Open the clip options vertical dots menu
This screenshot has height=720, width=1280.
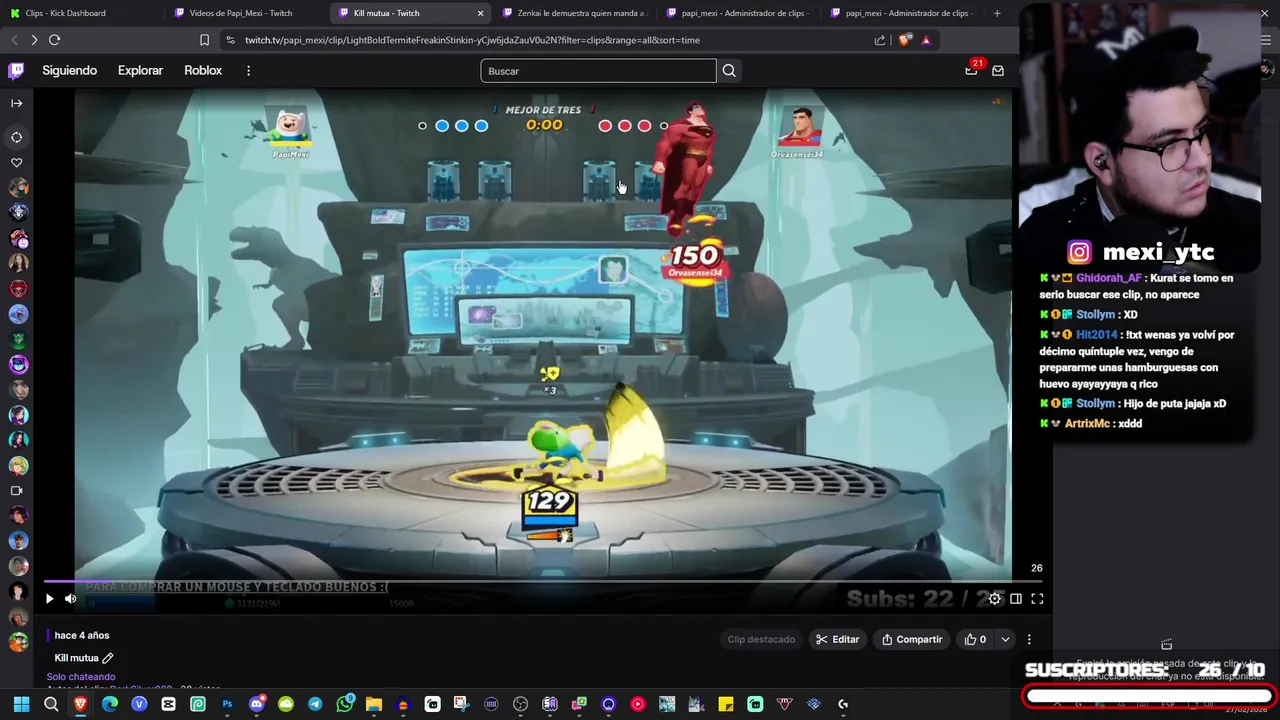pyautogui.click(x=1029, y=640)
